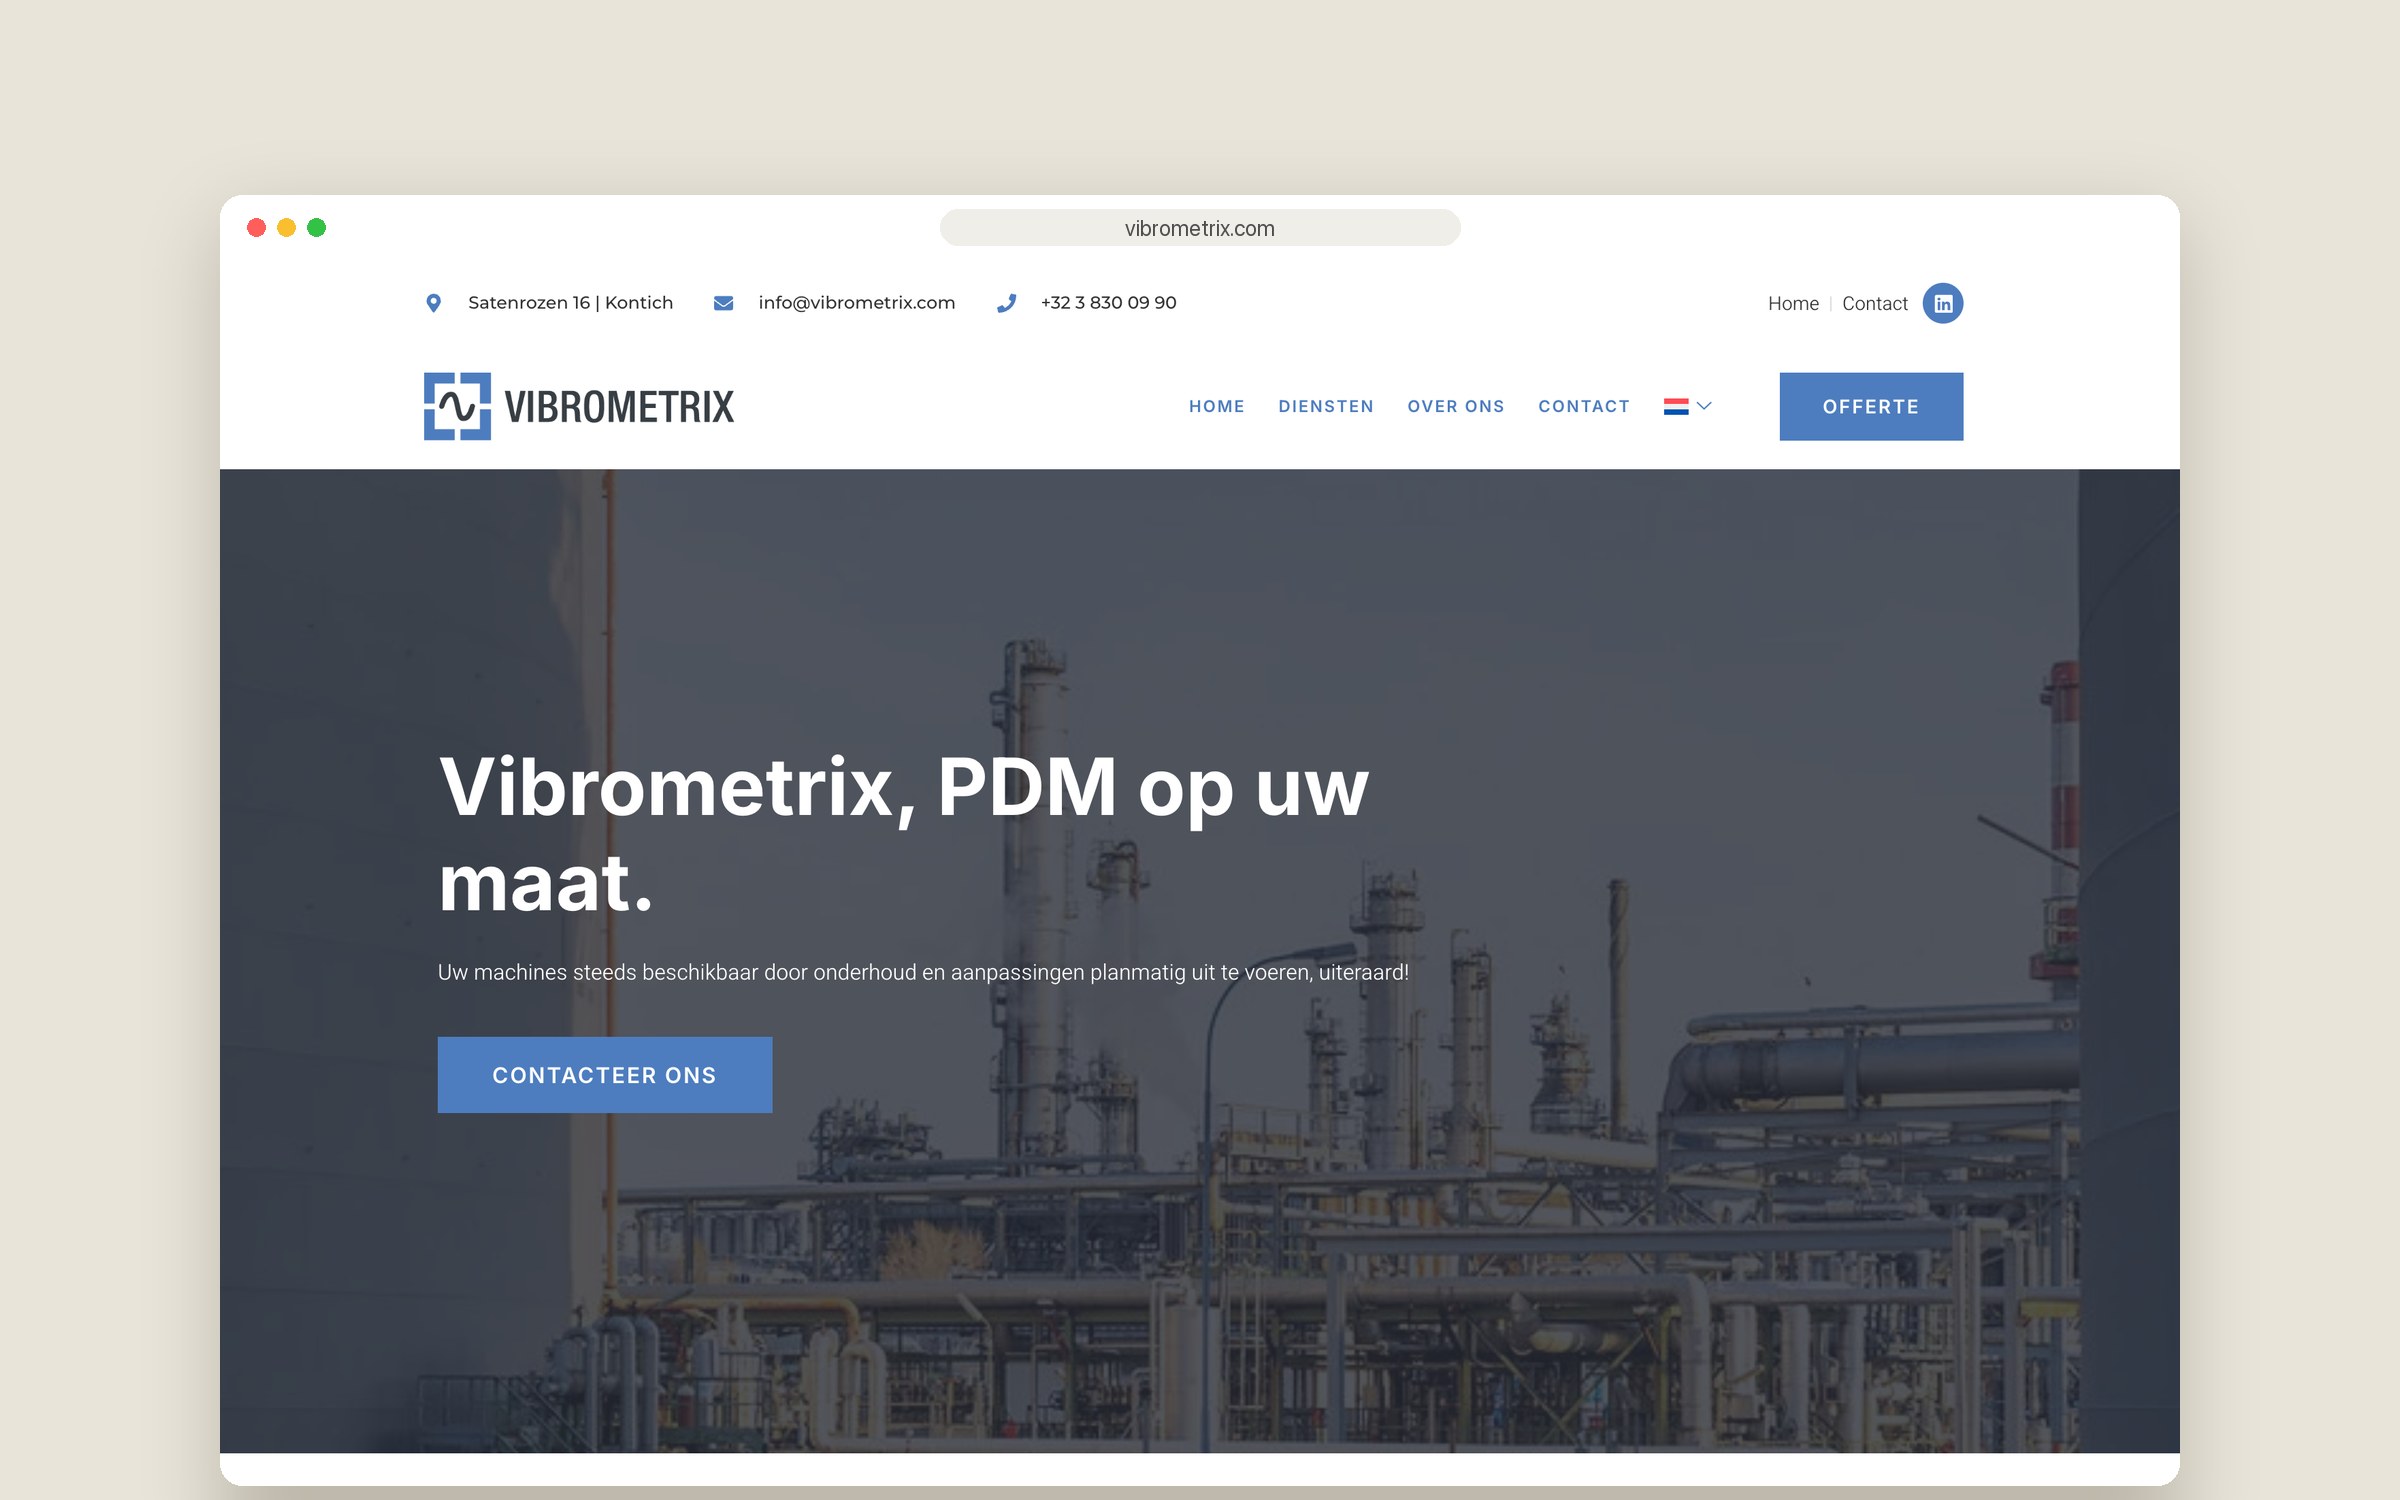2400x1500 pixels.
Task: Open the LinkedIn profile icon
Action: point(1942,303)
